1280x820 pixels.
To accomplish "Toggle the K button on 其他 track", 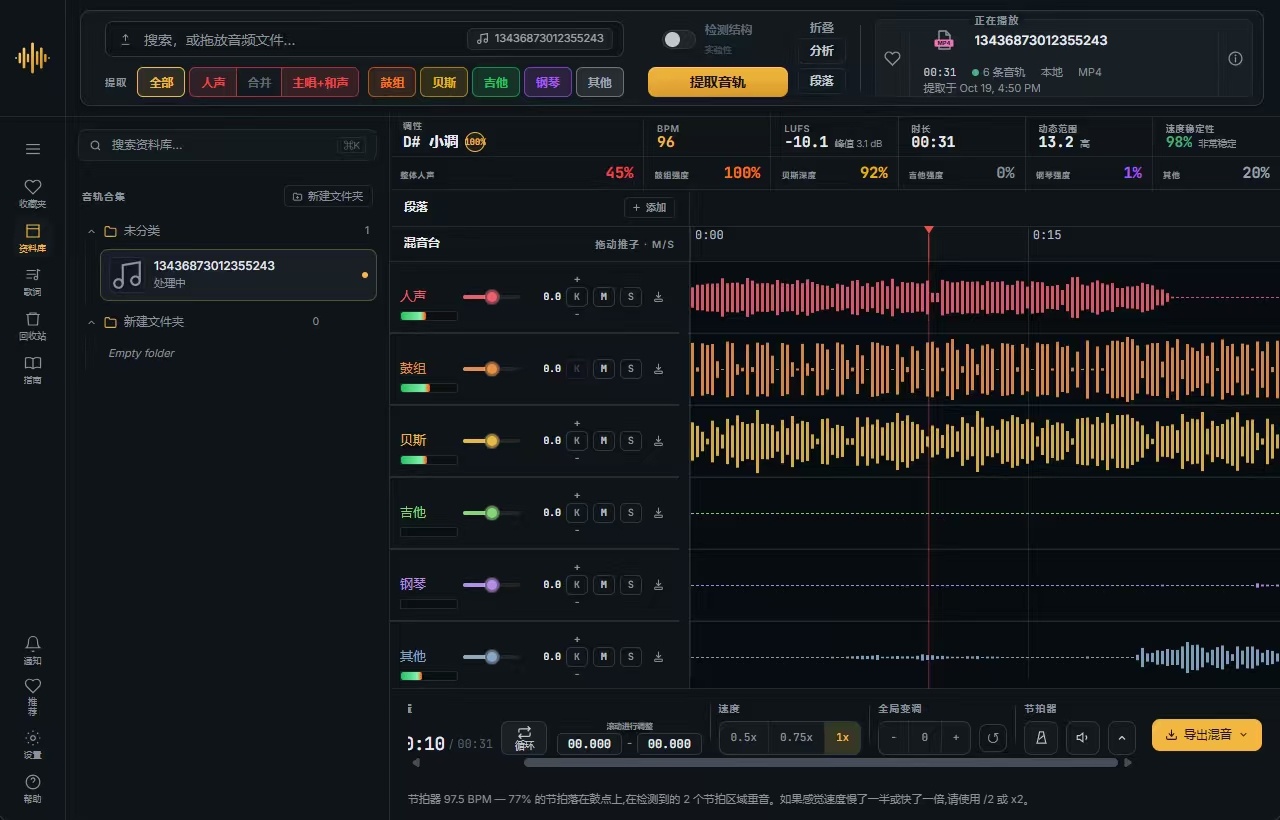I will 577,657.
